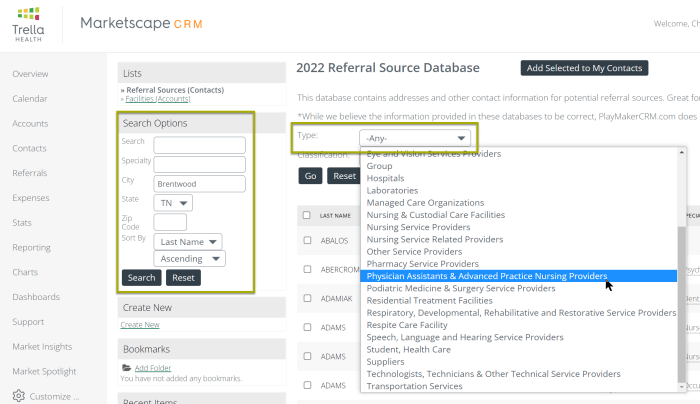Click the scrollbar thumb in the Type dropdown list
This screenshot has width=700, height=404.
(681, 304)
